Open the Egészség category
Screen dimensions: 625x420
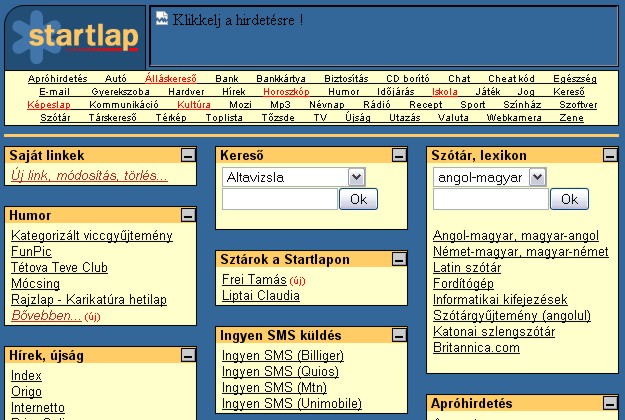[575, 79]
